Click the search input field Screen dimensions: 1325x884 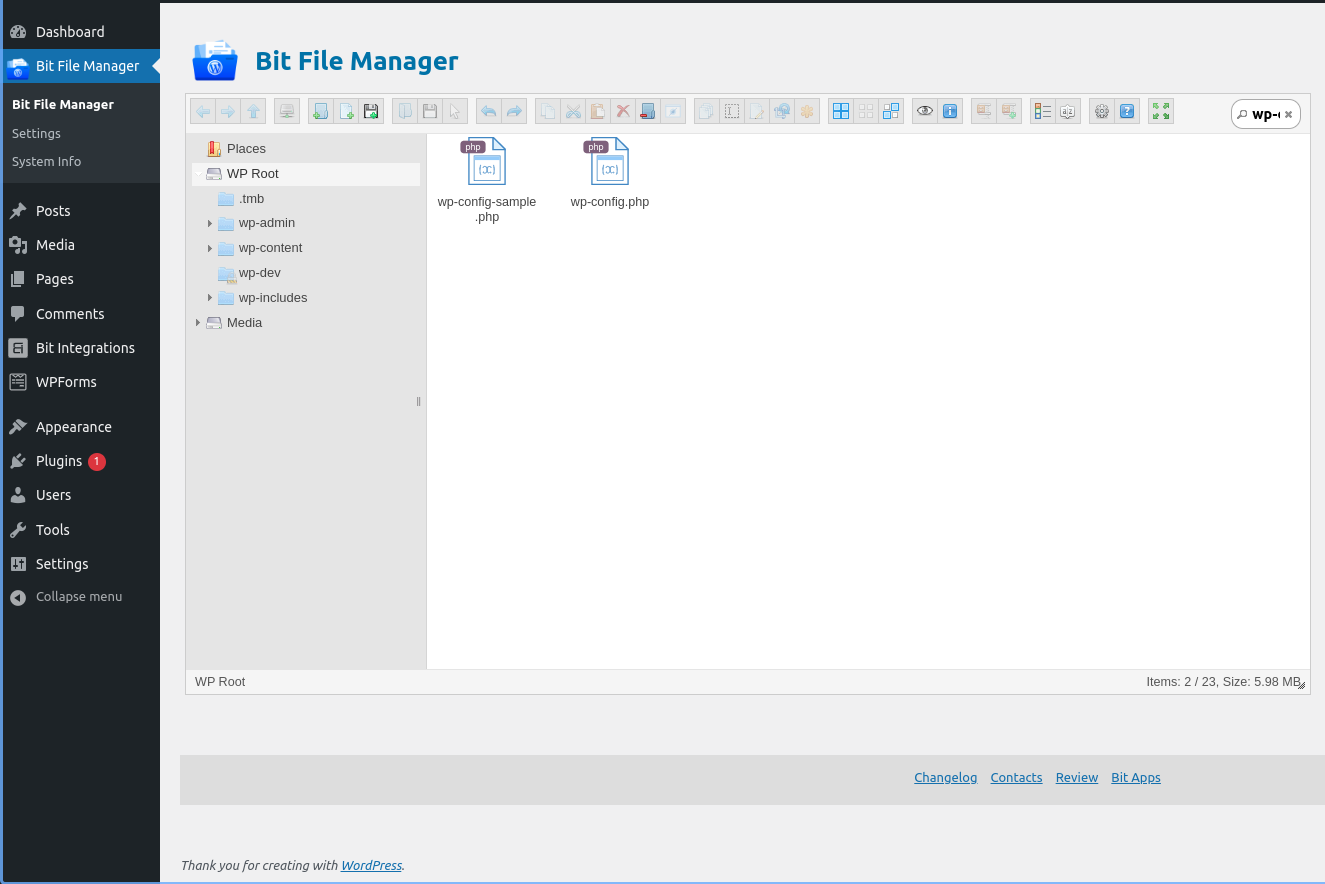(x=1265, y=114)
